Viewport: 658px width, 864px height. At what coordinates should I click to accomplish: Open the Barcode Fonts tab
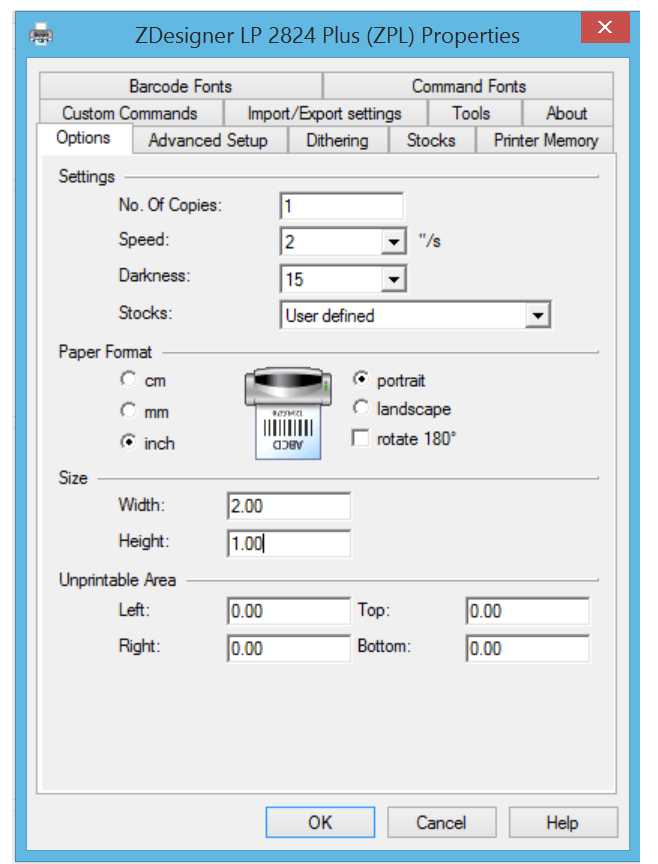(x=180, y=86)
